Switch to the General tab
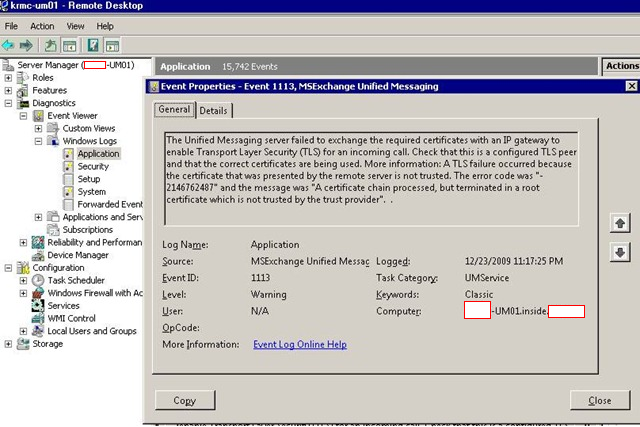The height and width of the screenshot is (427, 640). tap(174, 109)
